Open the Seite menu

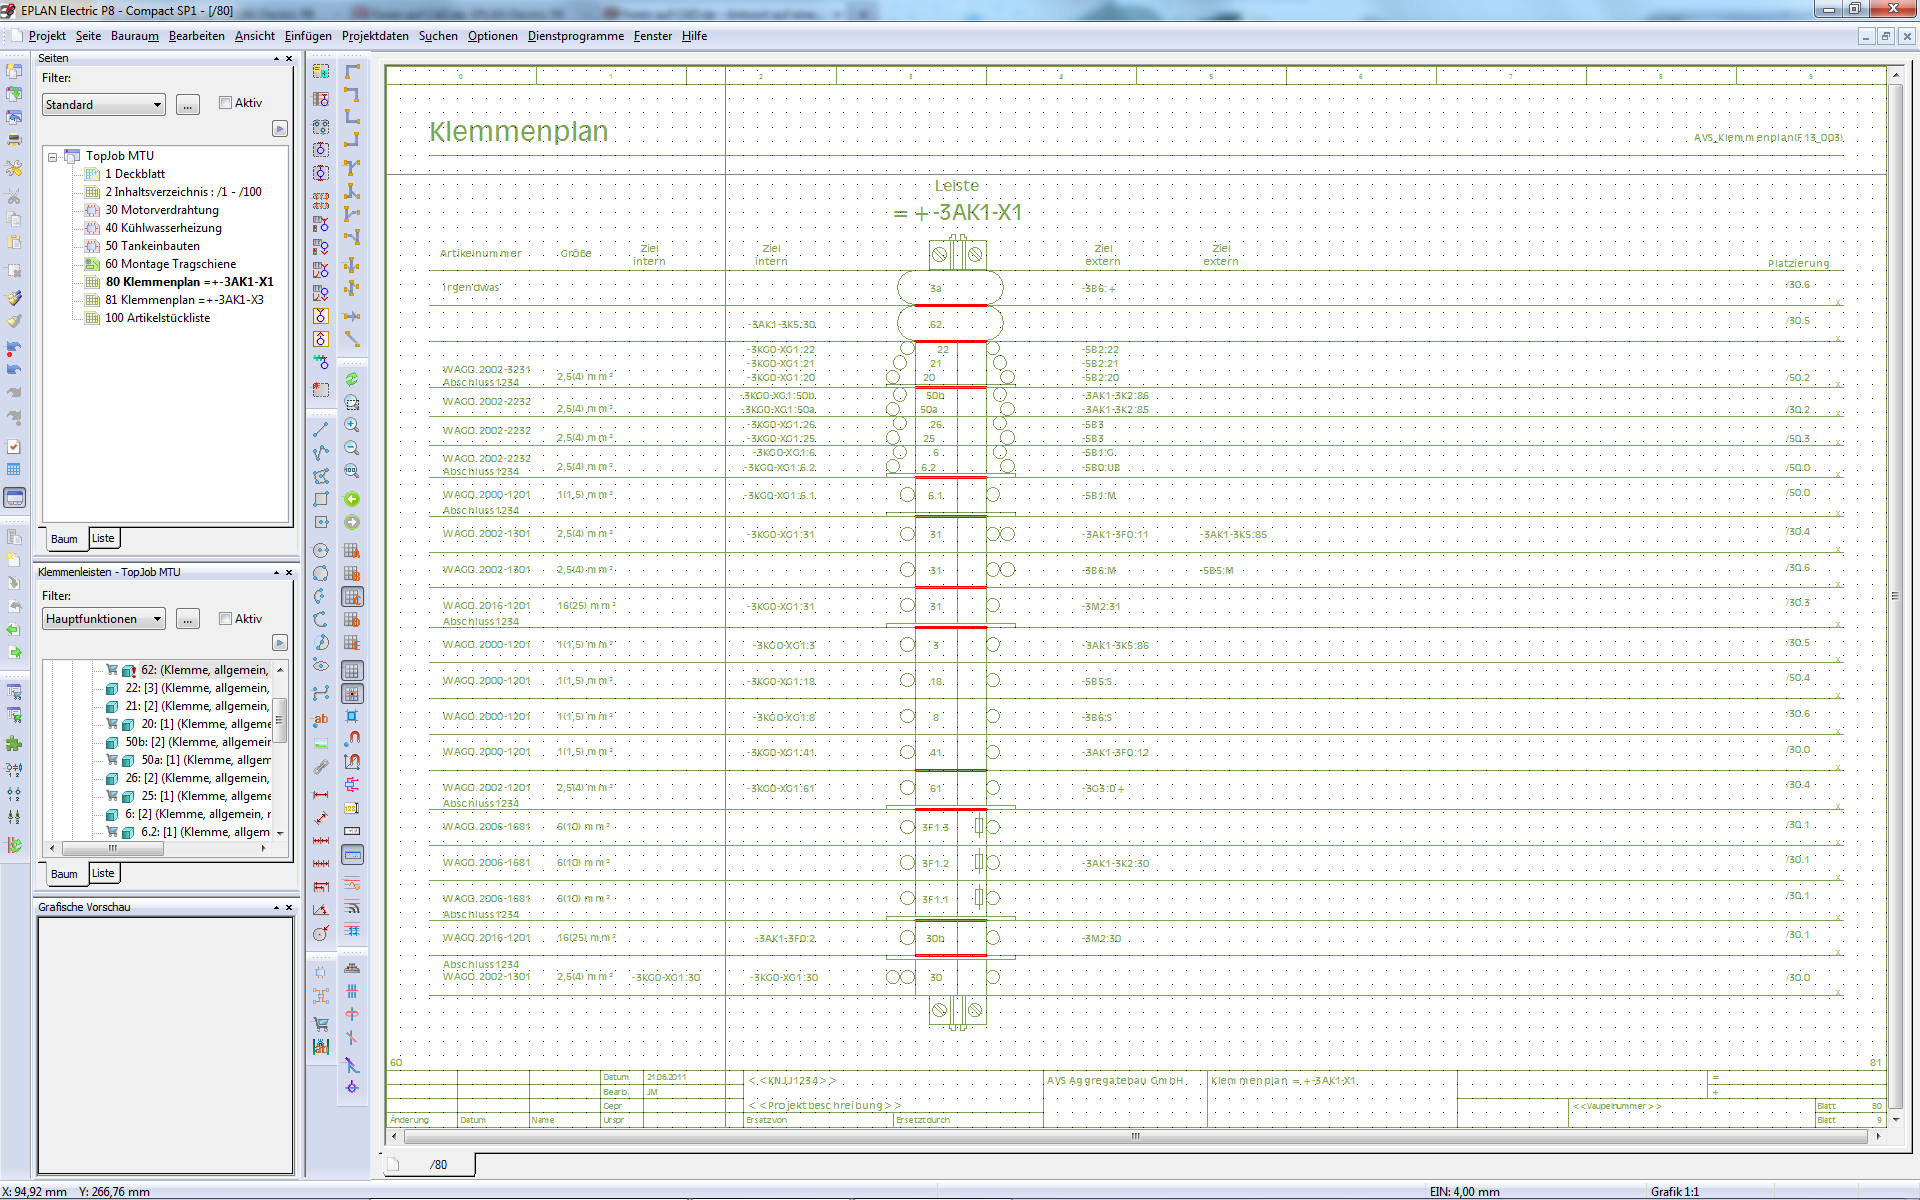[88, 36]
